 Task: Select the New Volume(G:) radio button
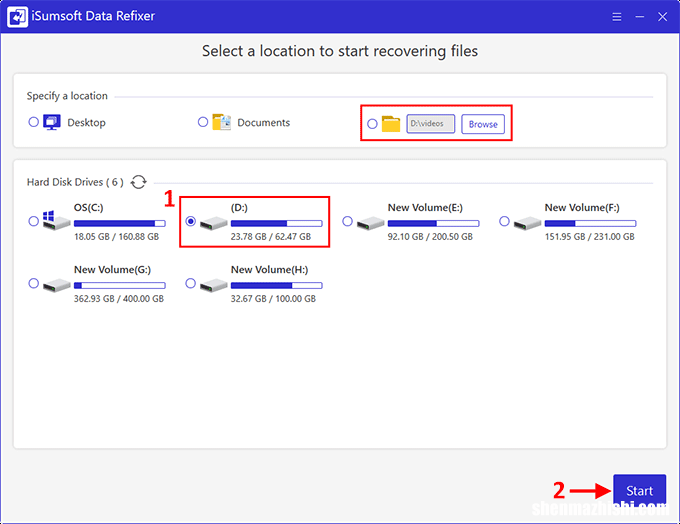[33, 283]
